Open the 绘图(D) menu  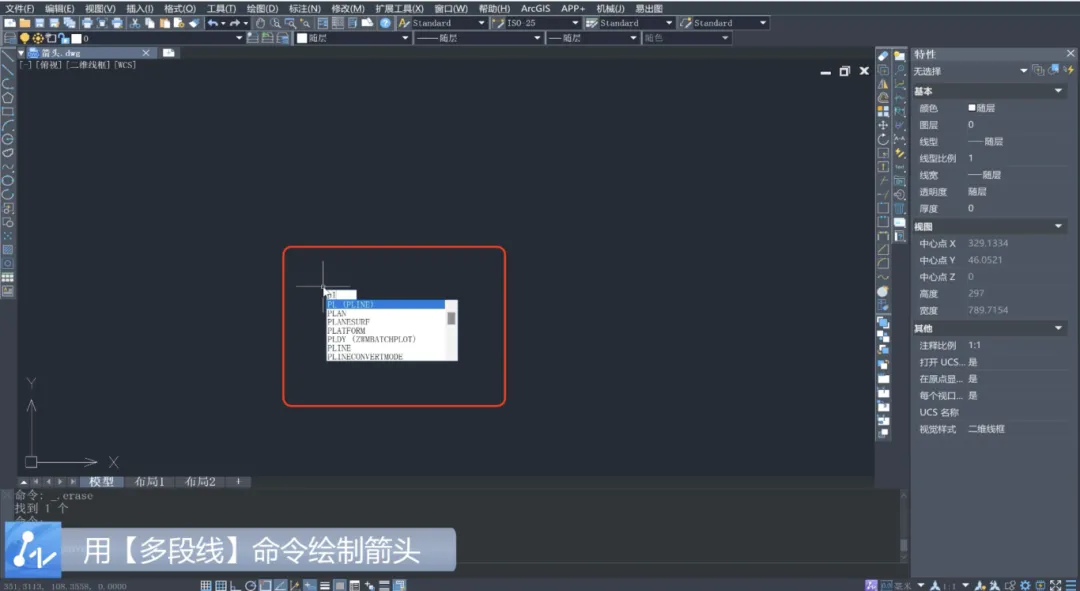click(262, 8)
